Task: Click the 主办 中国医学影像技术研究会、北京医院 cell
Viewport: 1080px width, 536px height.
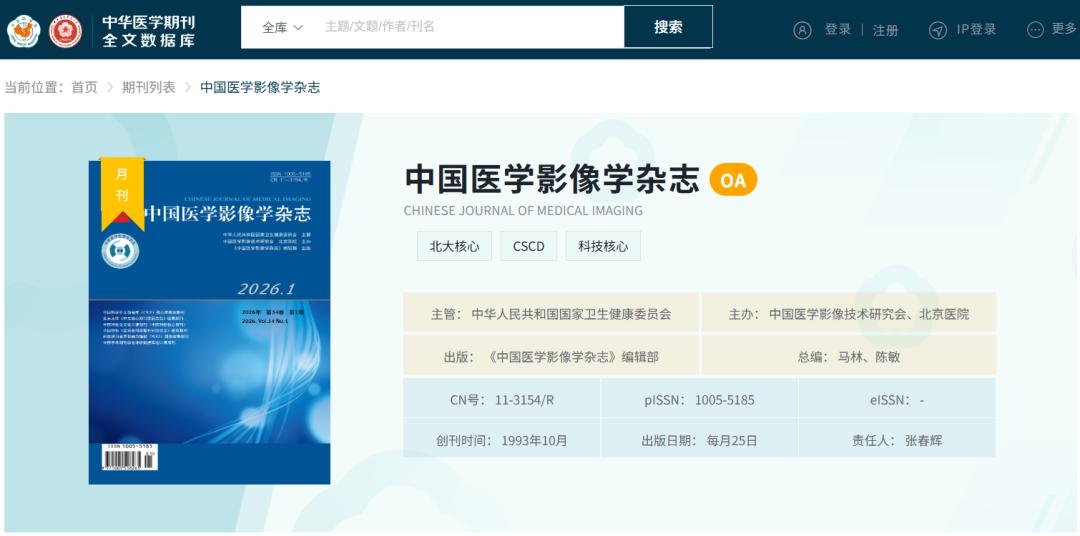Action: pos(849,314)
